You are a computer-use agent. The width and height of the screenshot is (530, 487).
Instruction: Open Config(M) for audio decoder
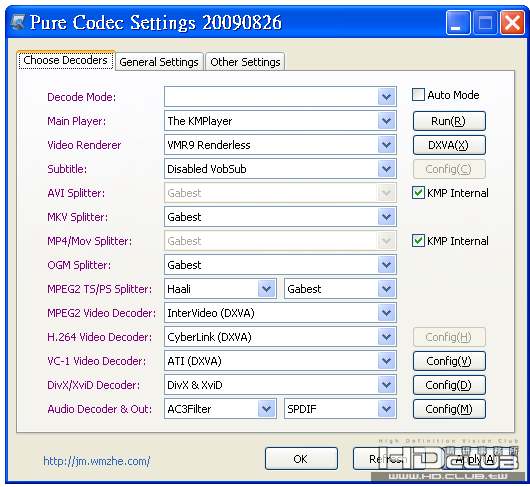tap(449, 409)
